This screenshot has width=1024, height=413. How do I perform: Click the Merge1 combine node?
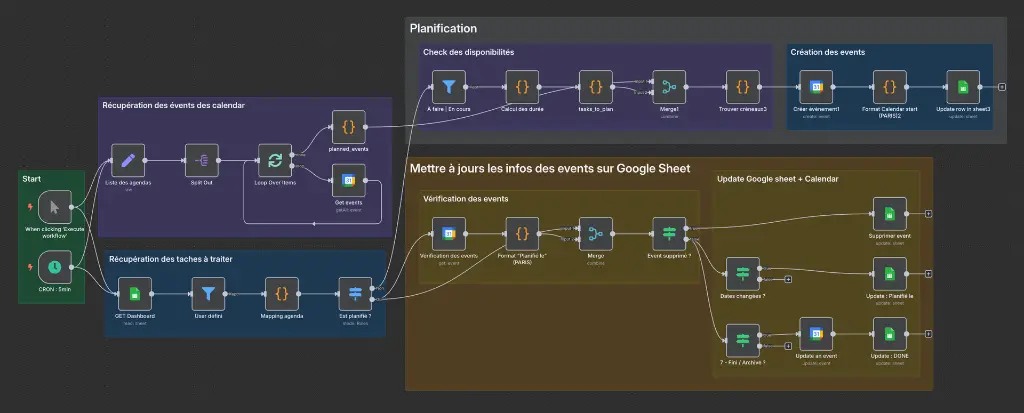668,86
